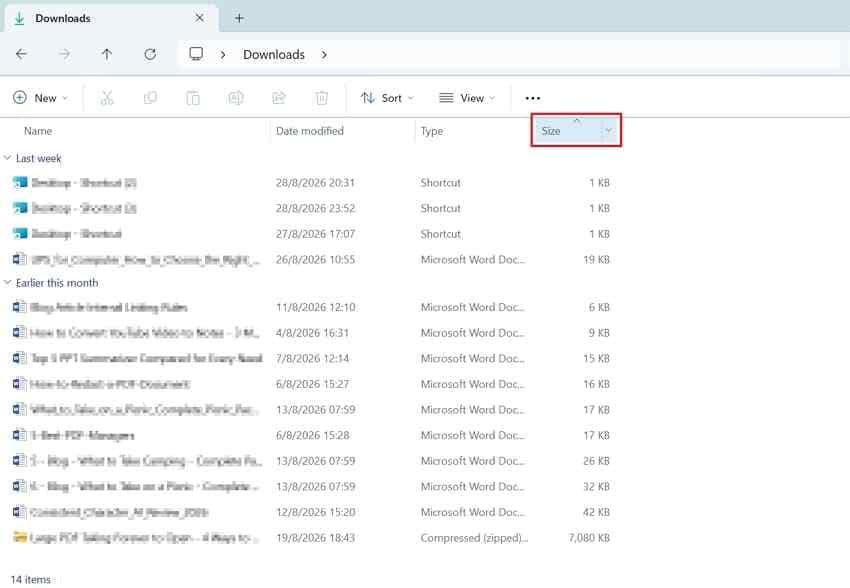Click the address bar empty path field
850x588 pixels.
pos(585,55)
